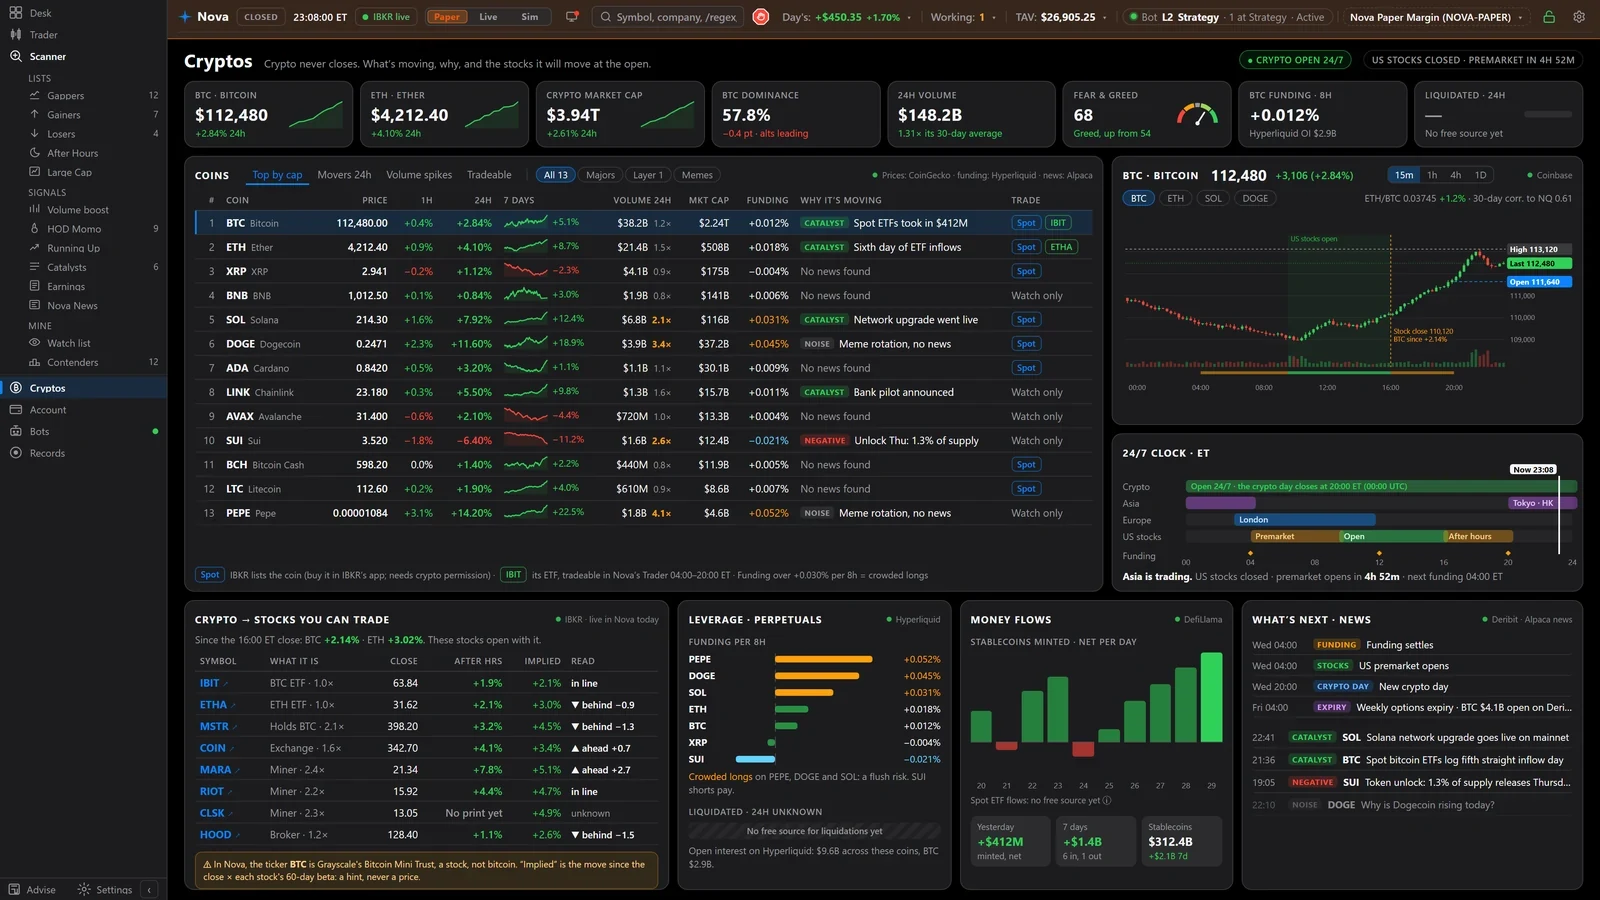
Task: Select the Large Cap chart icon
Action: click(35, 172)
